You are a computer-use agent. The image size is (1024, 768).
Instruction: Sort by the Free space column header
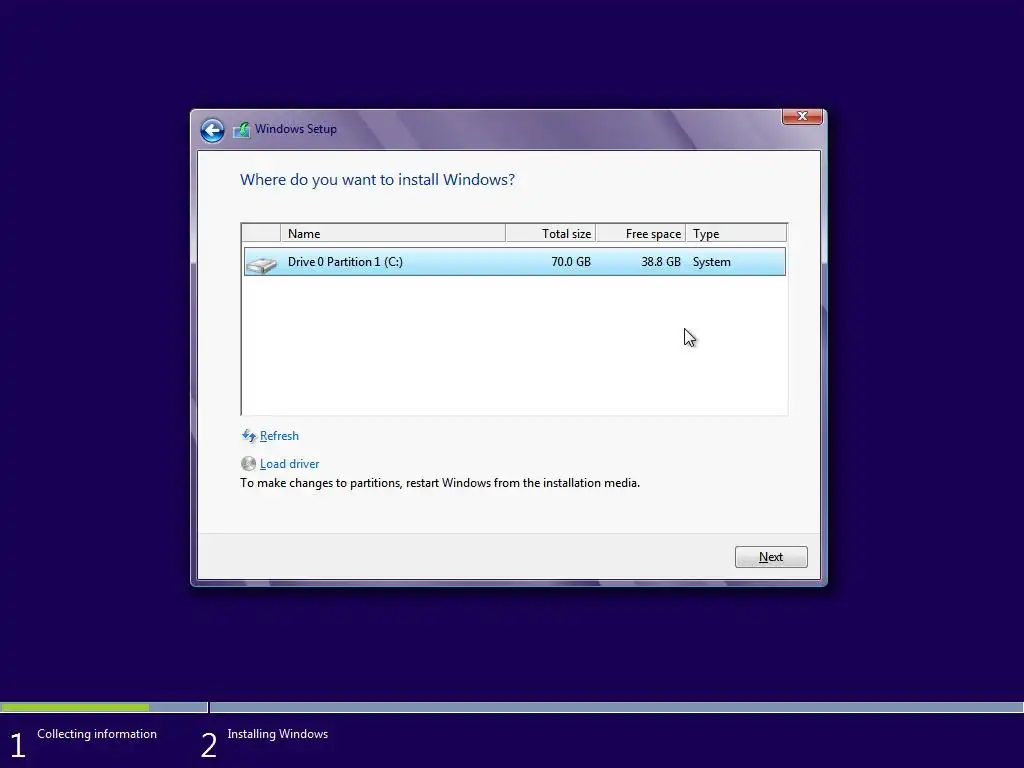(641, 233)
